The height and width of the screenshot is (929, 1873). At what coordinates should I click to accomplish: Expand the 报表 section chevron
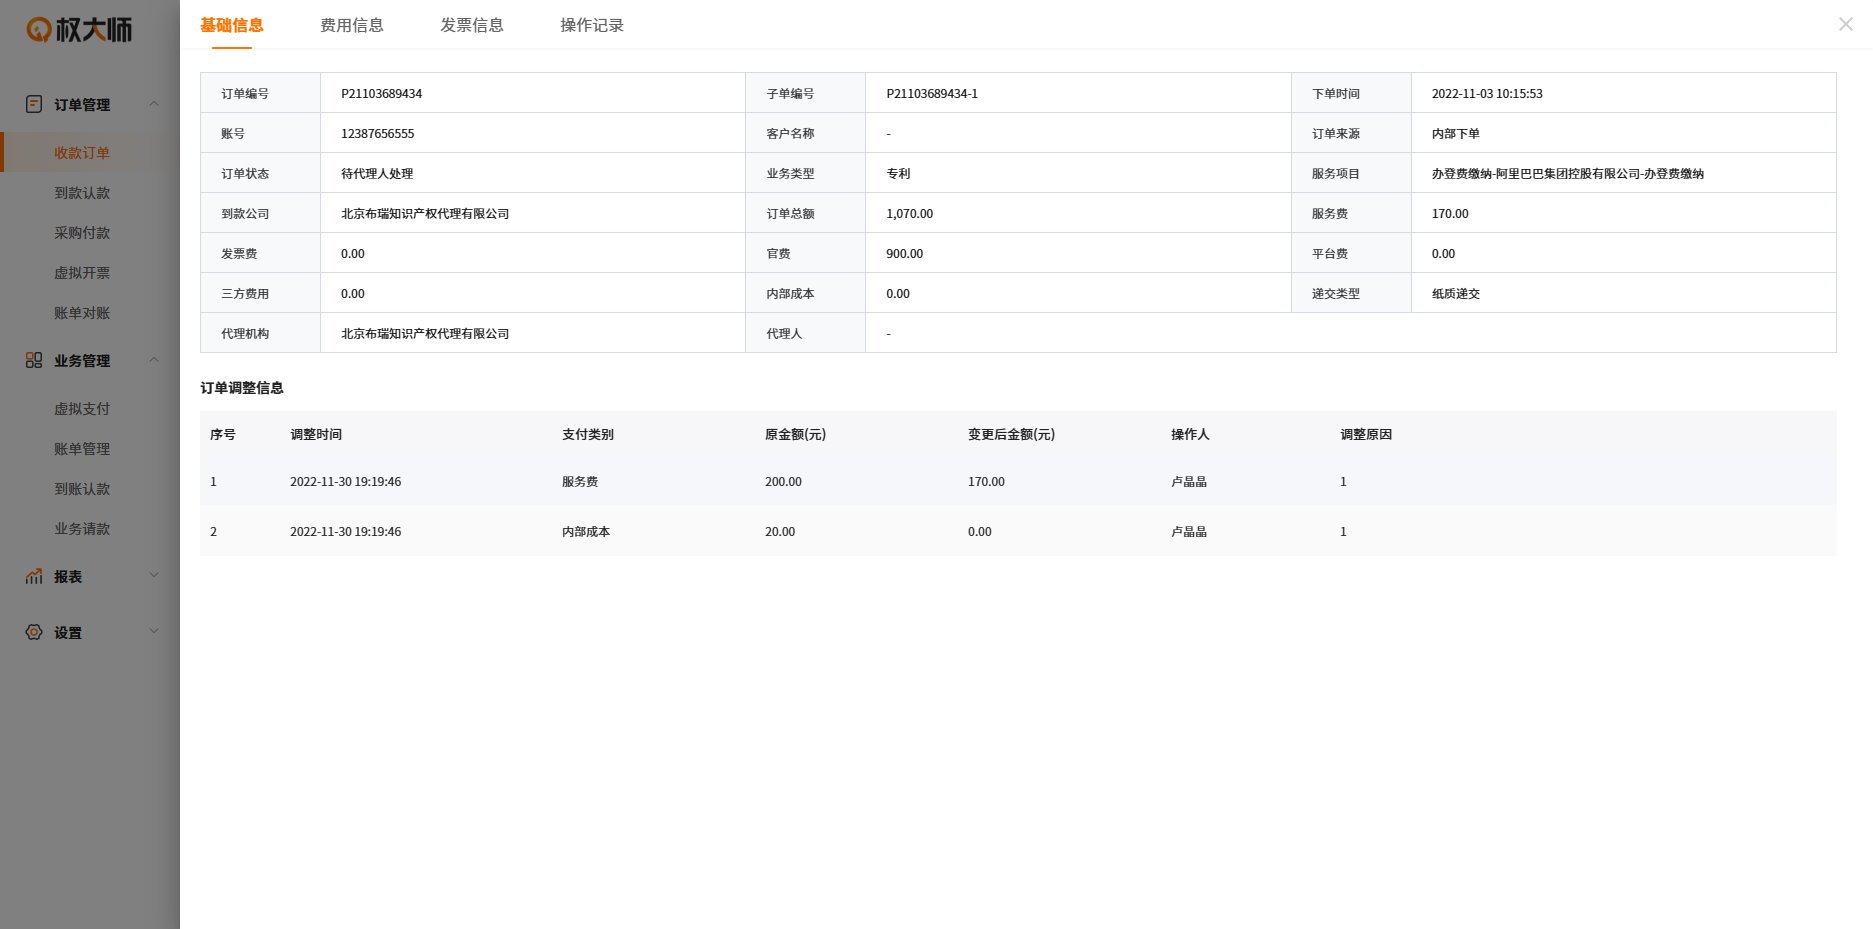(x=153, y=575)
